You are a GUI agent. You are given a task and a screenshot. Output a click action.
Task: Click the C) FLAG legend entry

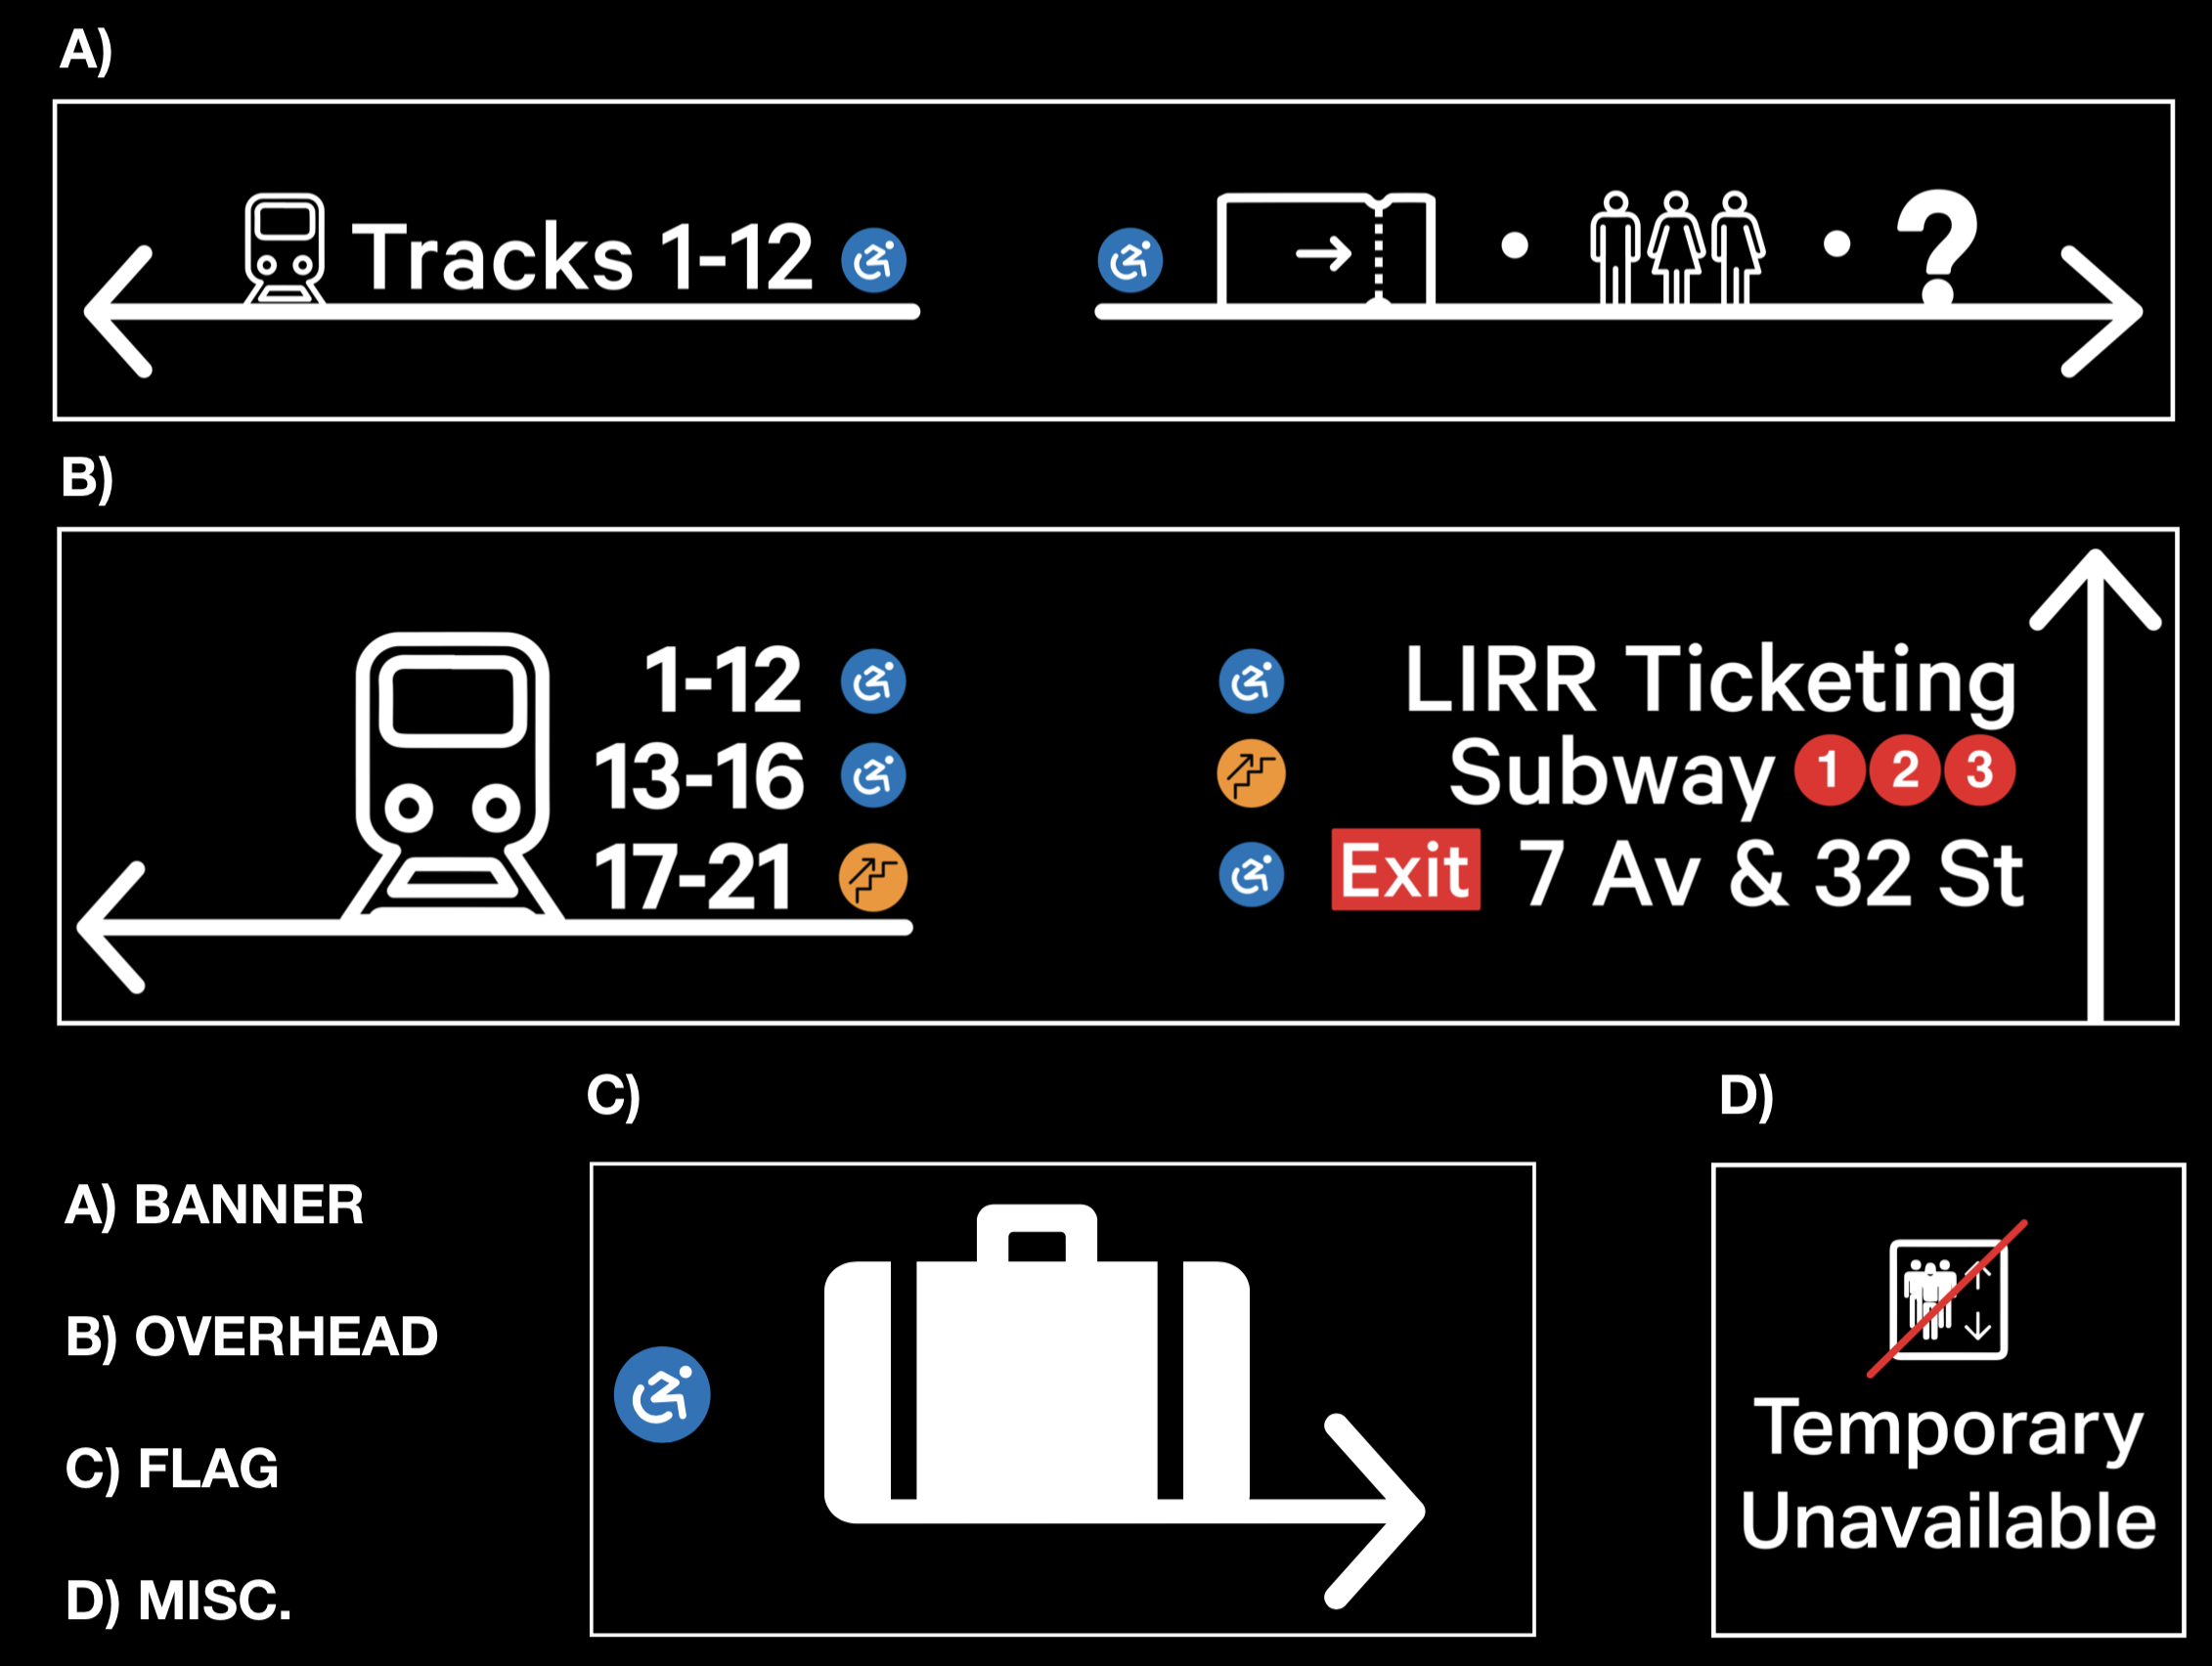tap(172, 1469)
